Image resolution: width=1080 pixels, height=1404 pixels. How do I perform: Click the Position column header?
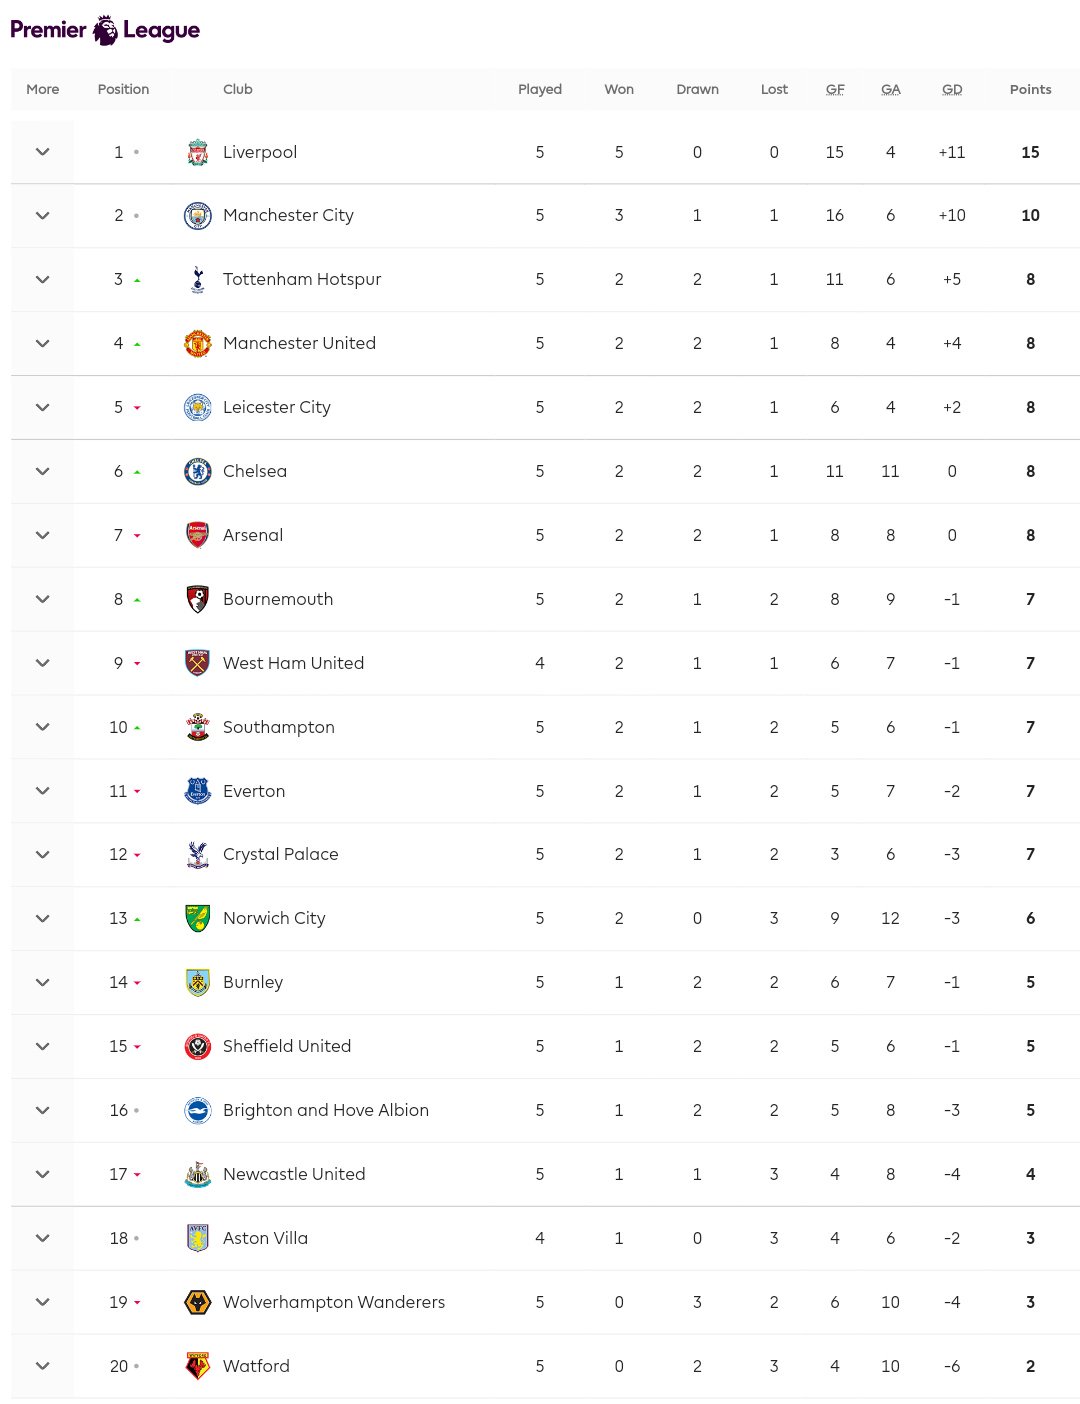(x=123, y=89)
